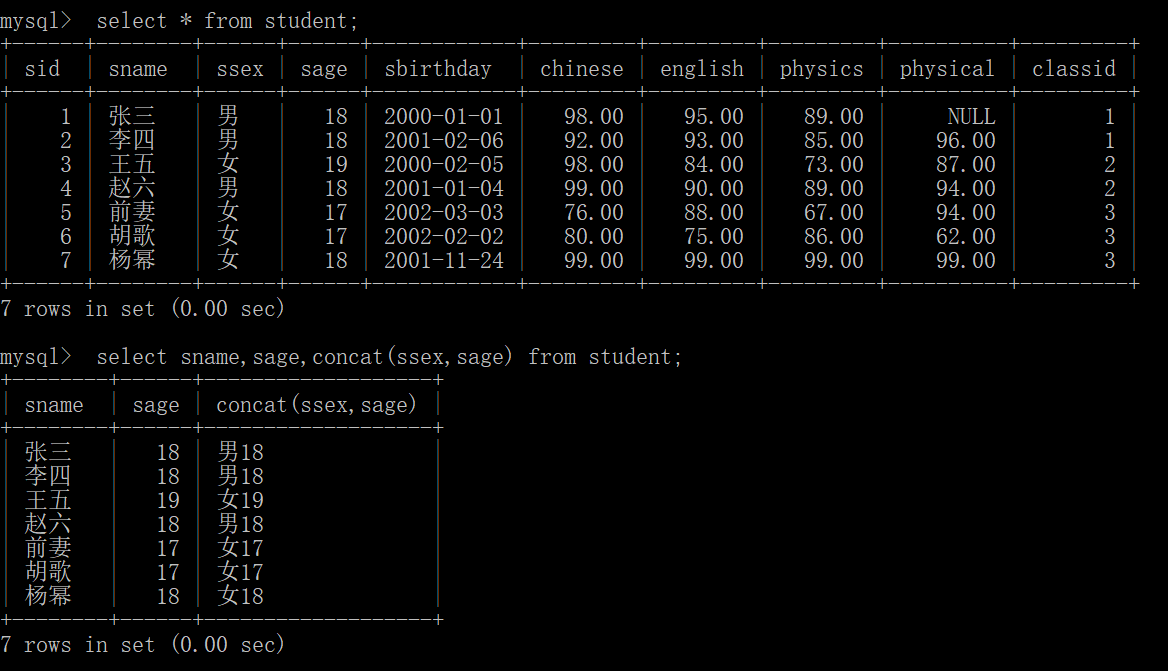
Task: Click the chinese column header
Action: click(x=582, y=69)
